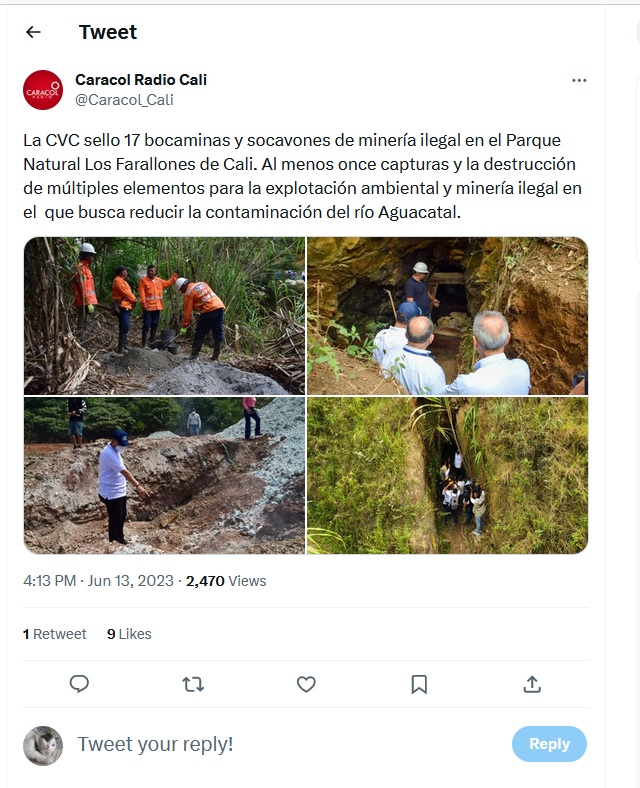The width and height of the screenshot is (640, 788).
Task: Click the cat avatar beside reply box
Action: [43, 746]
